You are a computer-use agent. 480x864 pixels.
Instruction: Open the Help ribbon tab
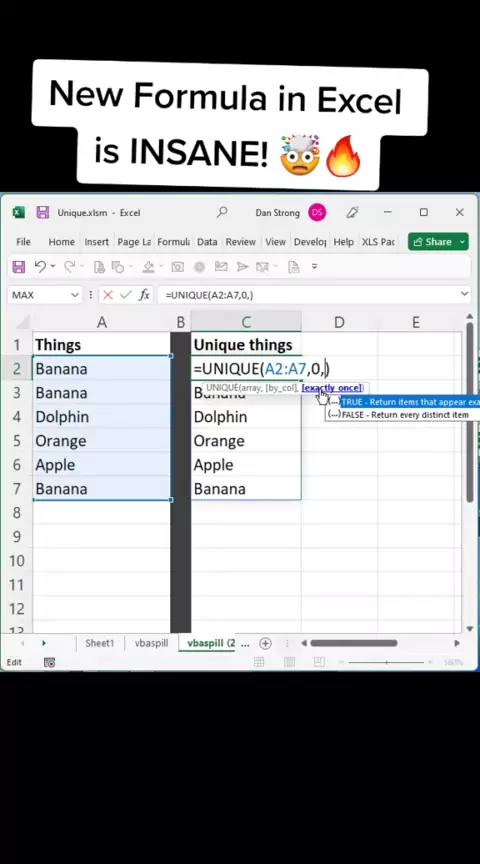coord(343,242)
